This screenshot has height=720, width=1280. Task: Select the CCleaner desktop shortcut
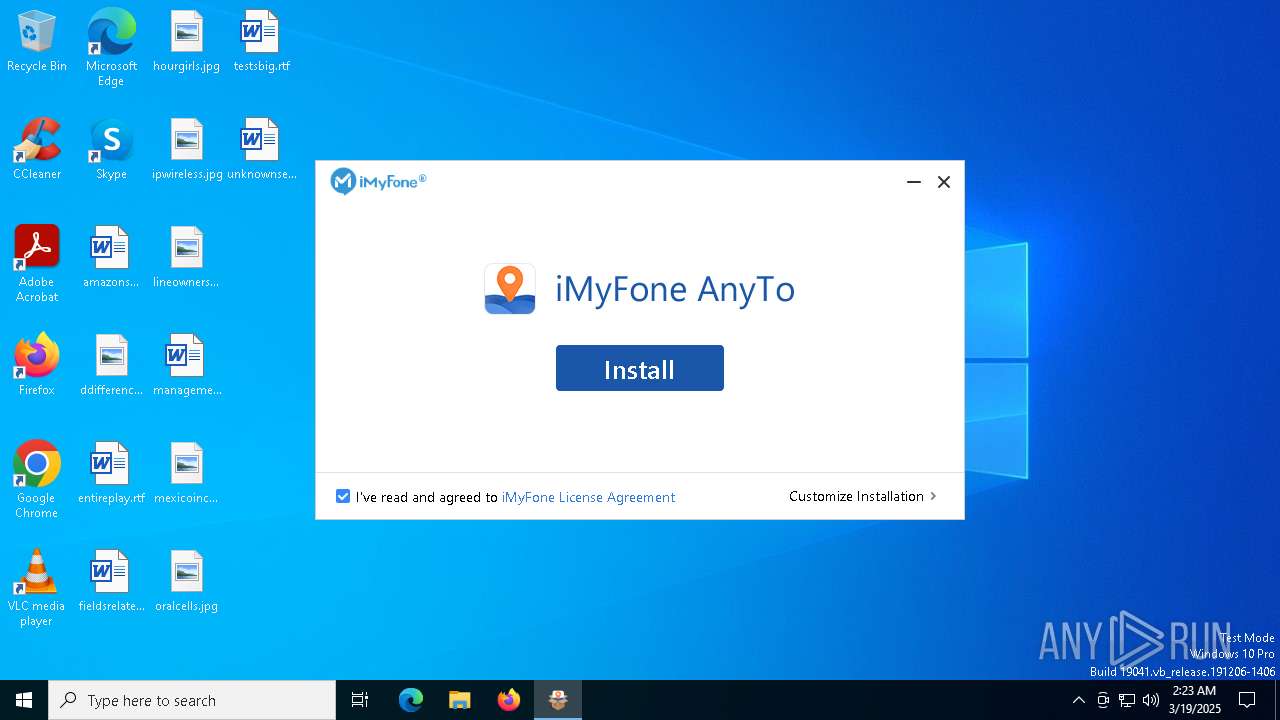(x=37, y=150)
